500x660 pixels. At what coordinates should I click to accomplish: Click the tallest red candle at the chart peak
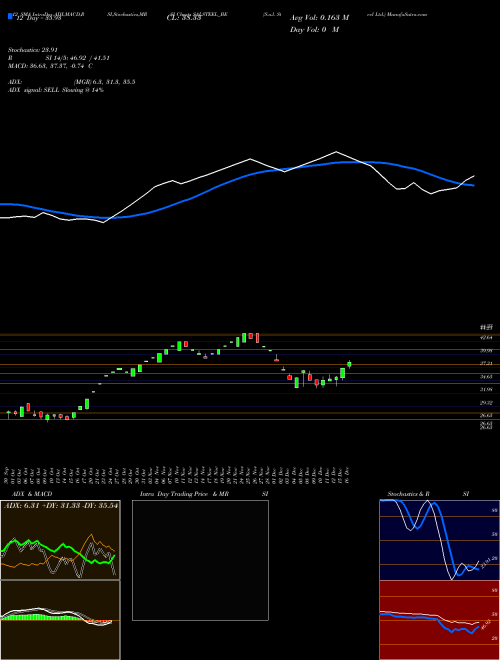click(257, 338)
